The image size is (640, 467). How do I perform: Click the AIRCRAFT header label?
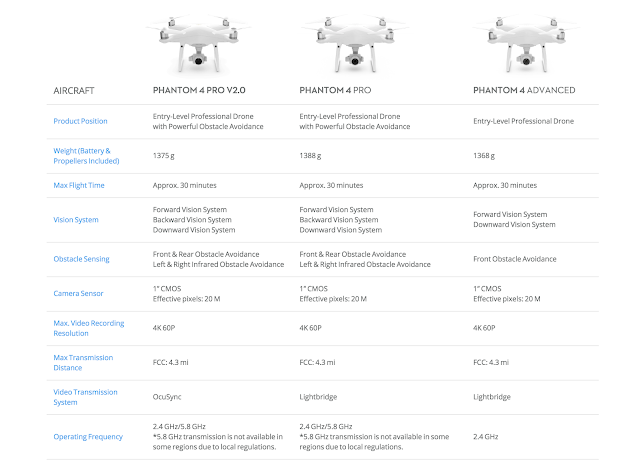[x=75, y=90]
